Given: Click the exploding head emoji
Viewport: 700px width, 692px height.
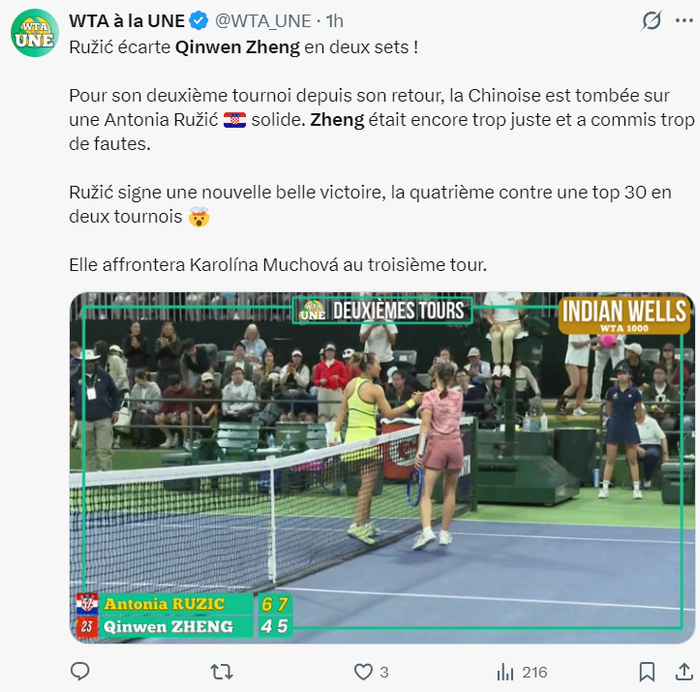Looking at the screenshot, I should (199, 217).
